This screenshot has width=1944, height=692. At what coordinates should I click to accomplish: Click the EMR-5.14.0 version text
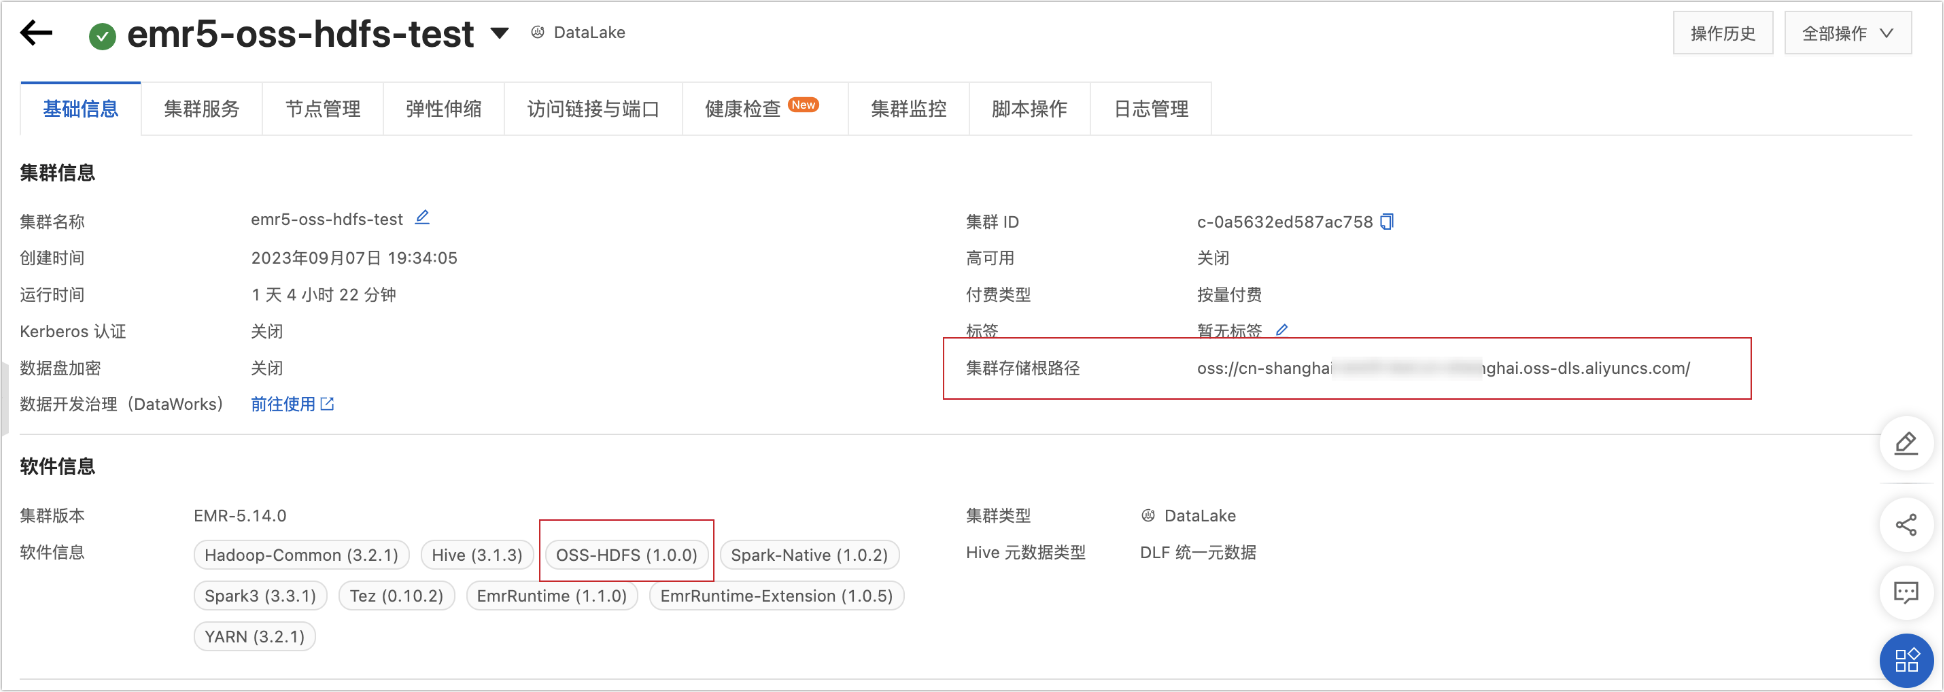tap(240, 516)
